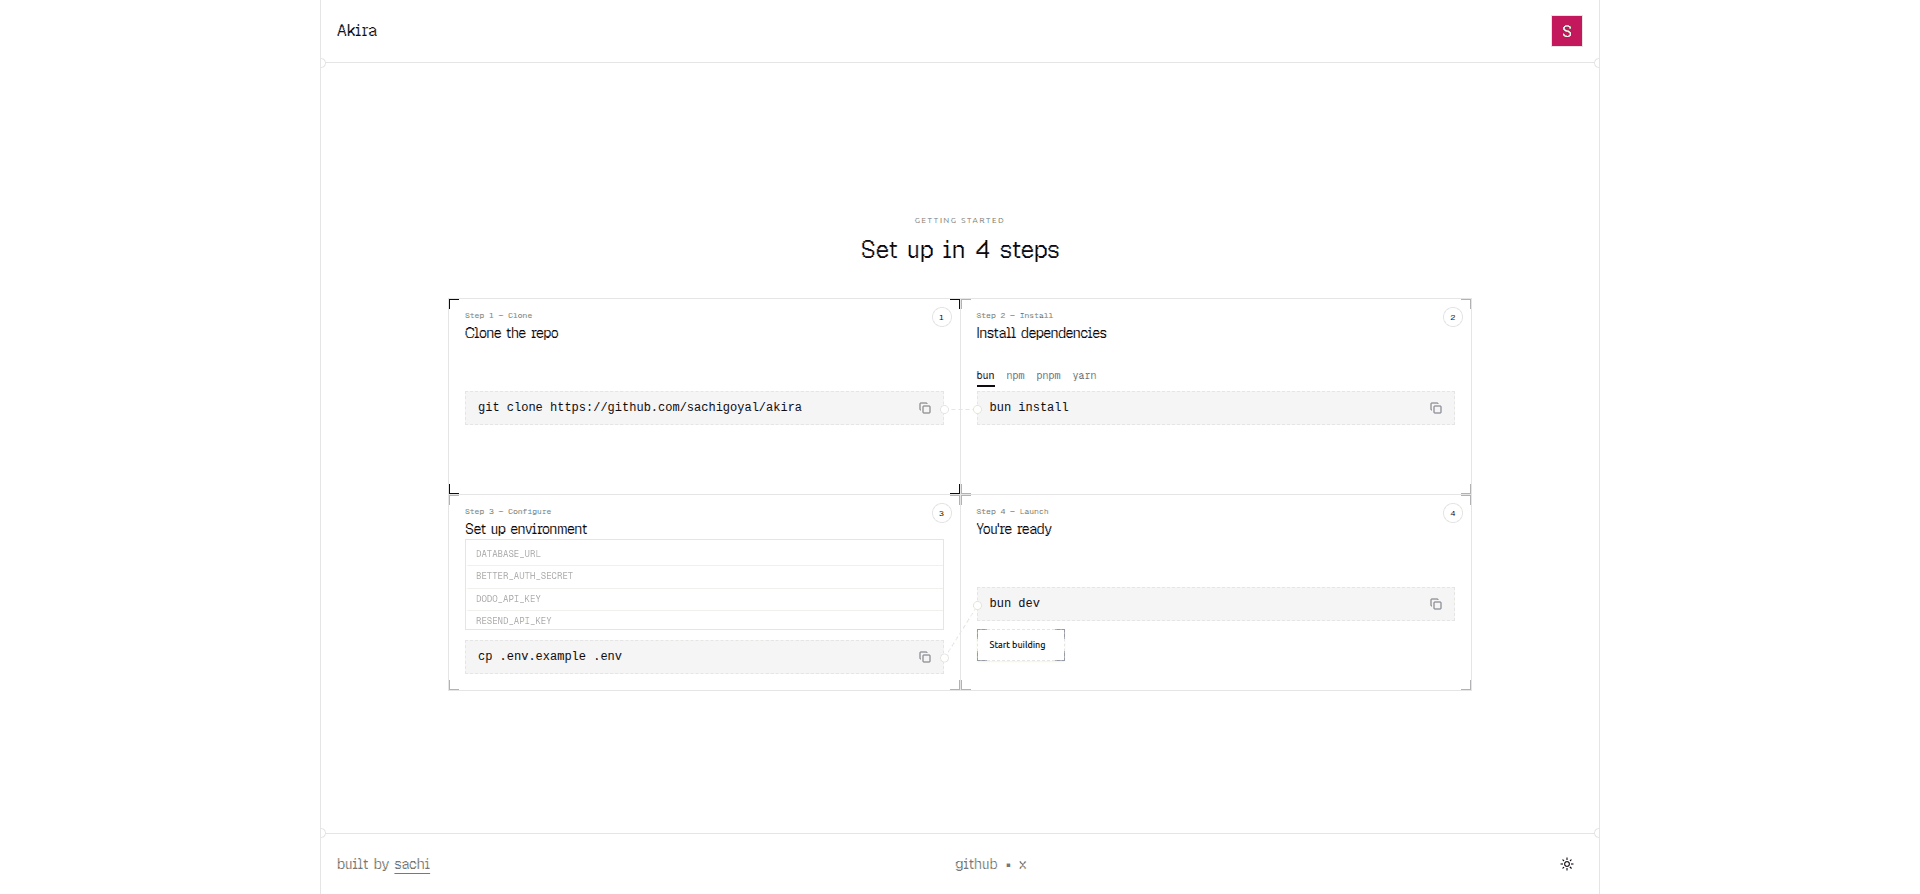Switch to the pnpm tab
1920x894 pixels.
point(1048,376)
